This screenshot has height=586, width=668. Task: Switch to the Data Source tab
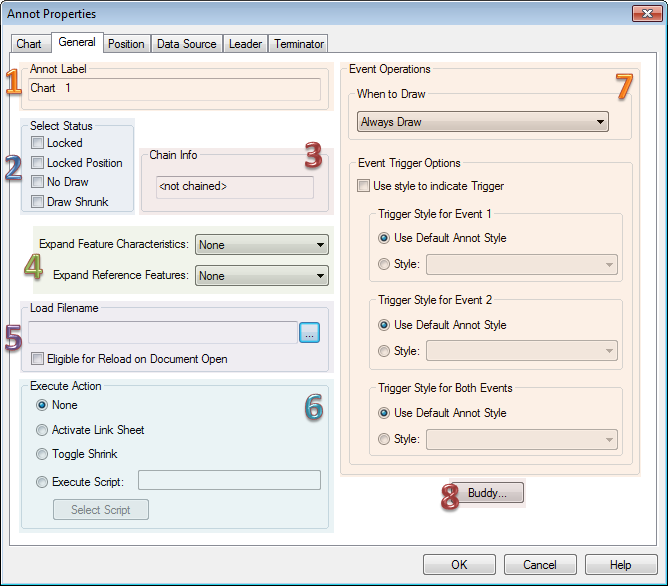186,44
